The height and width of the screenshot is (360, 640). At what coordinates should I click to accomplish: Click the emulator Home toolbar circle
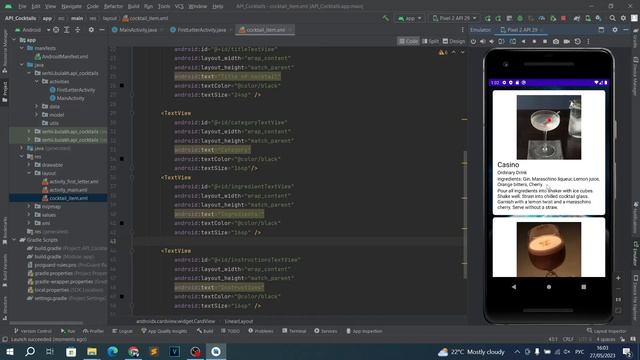point(534,42)
